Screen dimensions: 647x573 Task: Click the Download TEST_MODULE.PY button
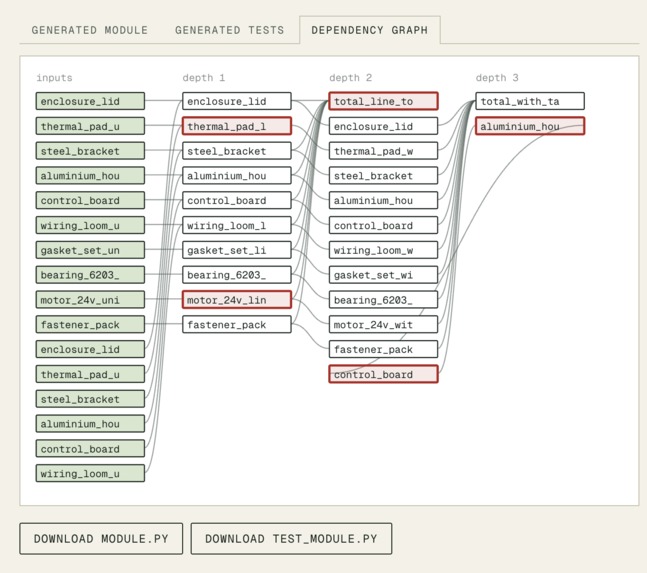coord(291,539)
